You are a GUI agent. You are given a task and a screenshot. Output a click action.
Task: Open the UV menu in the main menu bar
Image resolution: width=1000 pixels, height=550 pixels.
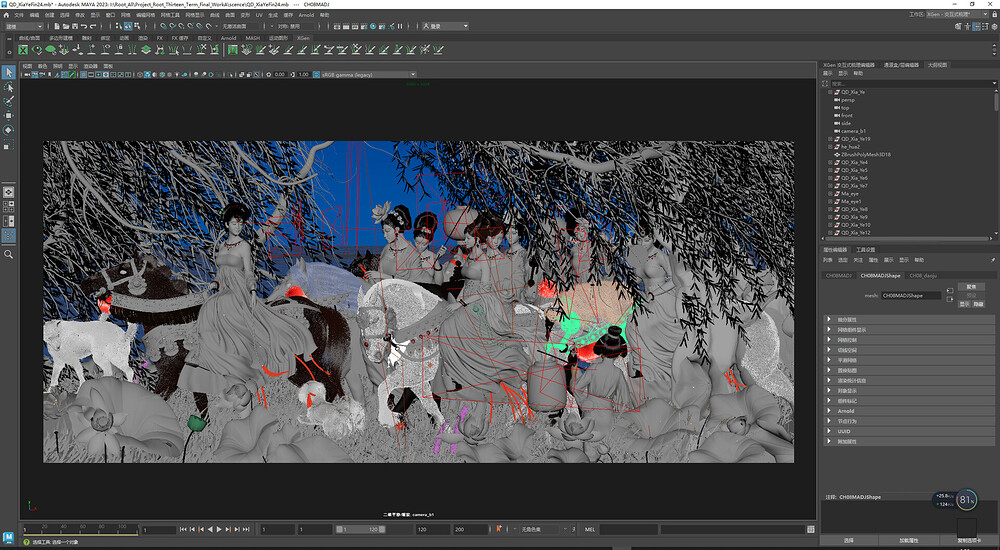point(259,15)
